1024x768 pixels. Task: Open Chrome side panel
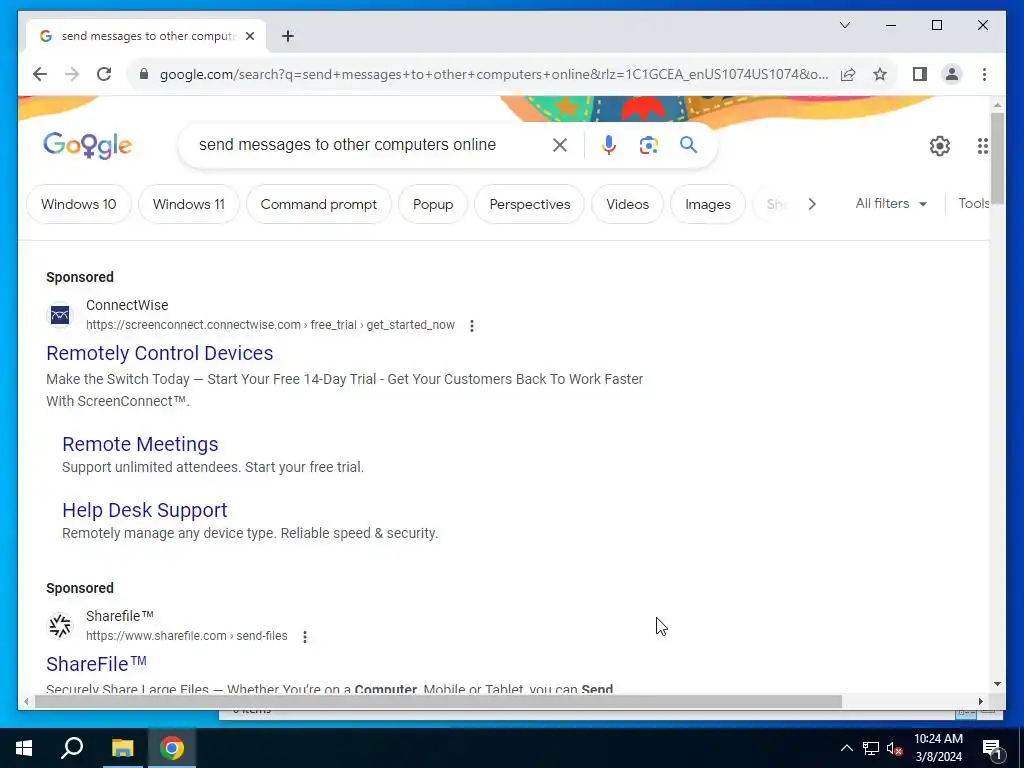coord(920,74)
